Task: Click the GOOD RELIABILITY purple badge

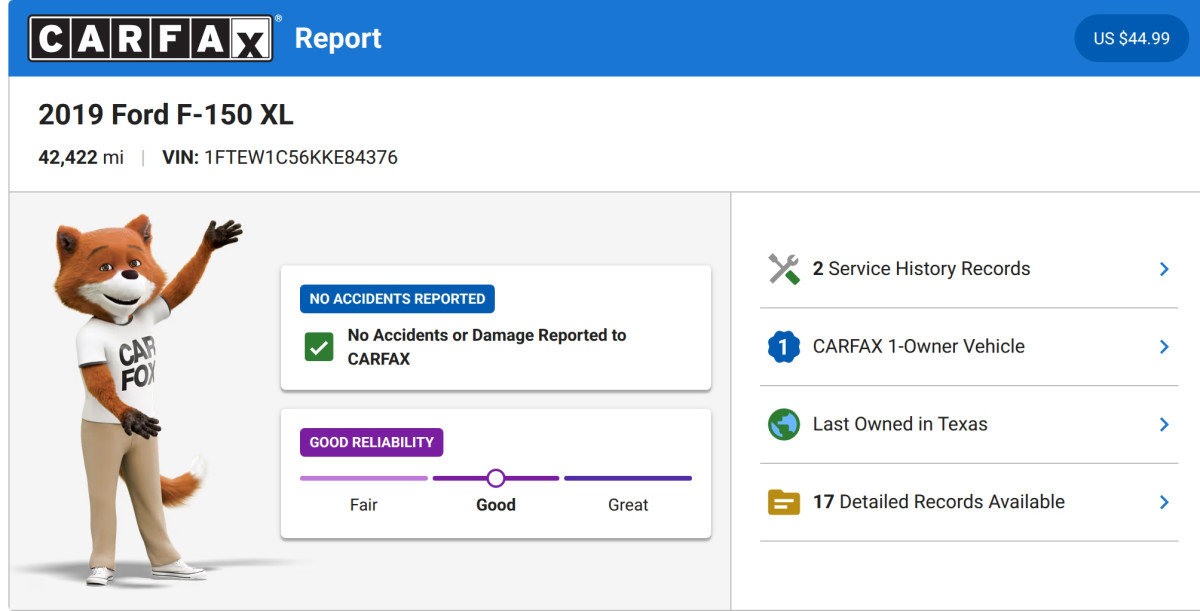Action: coord(371,442)
